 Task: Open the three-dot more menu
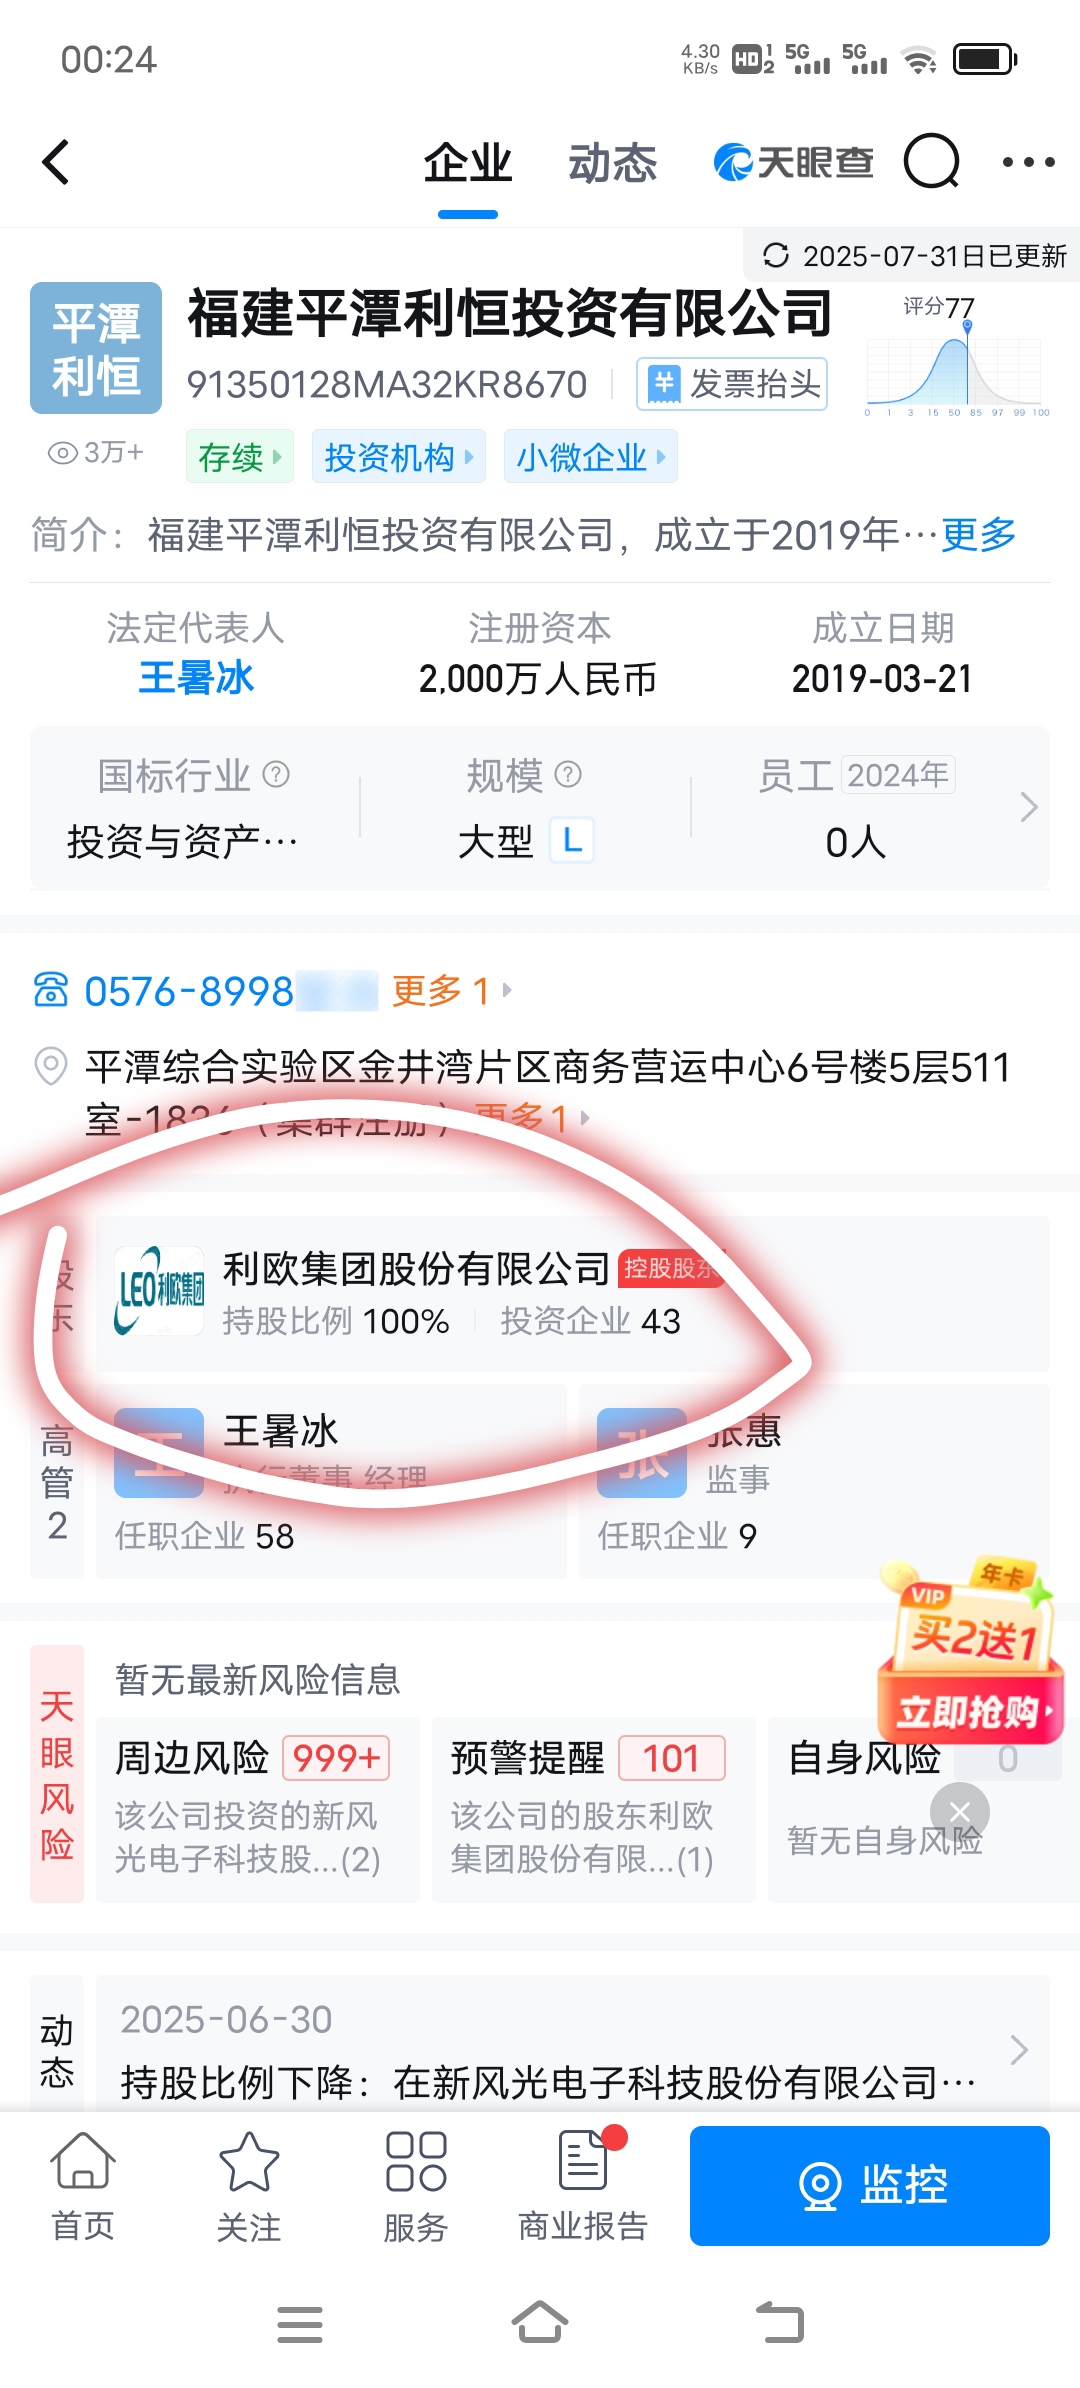1028,162
